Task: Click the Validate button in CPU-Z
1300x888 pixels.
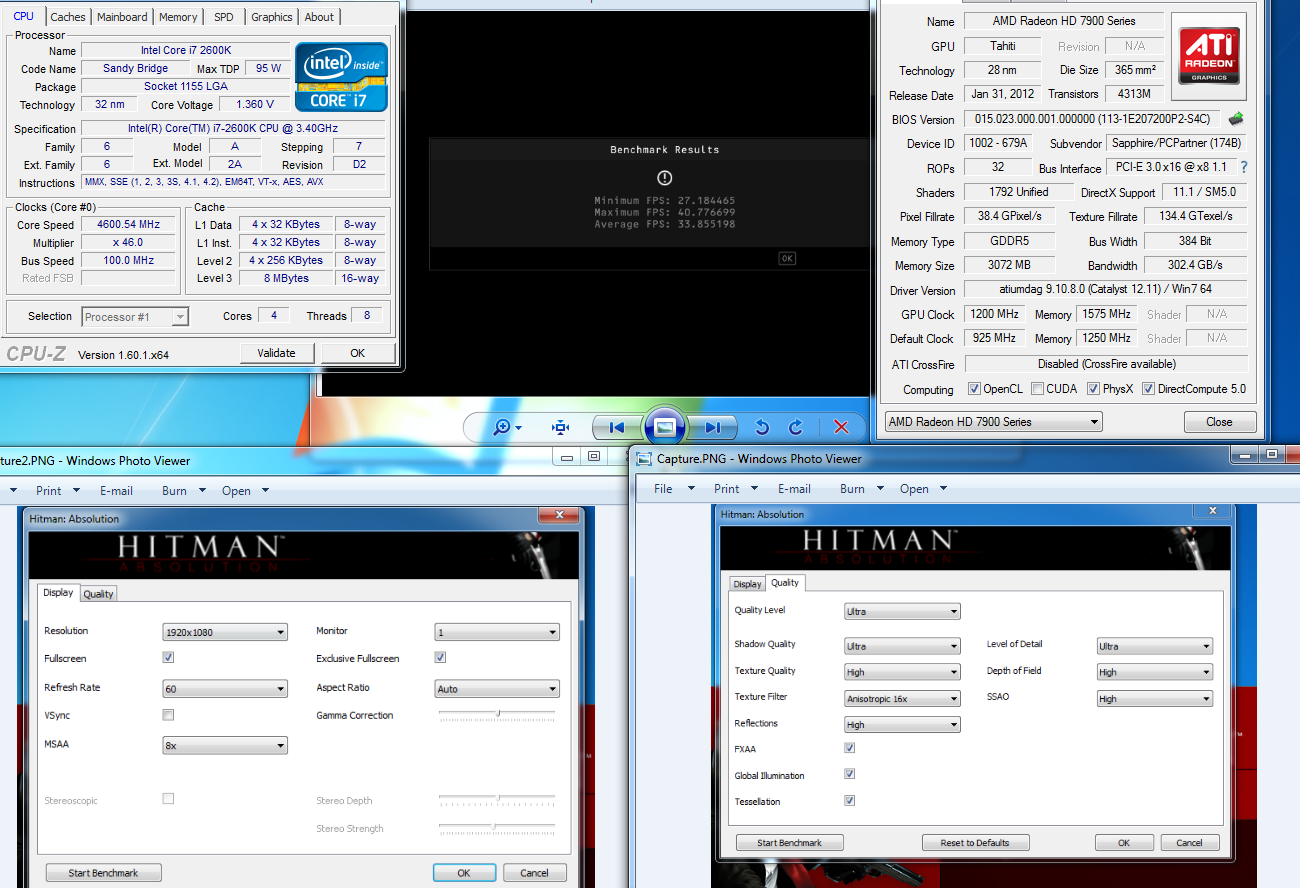Action: click(277, 353)
